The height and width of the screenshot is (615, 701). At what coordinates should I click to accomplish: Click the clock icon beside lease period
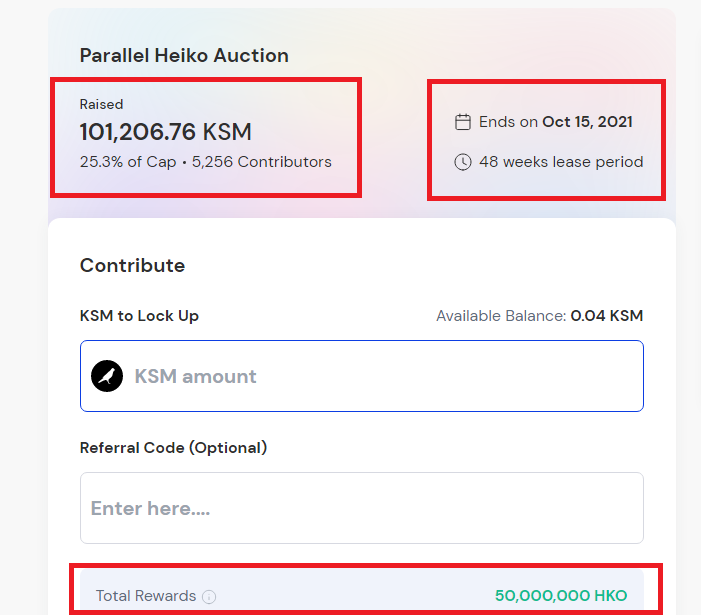463,162
